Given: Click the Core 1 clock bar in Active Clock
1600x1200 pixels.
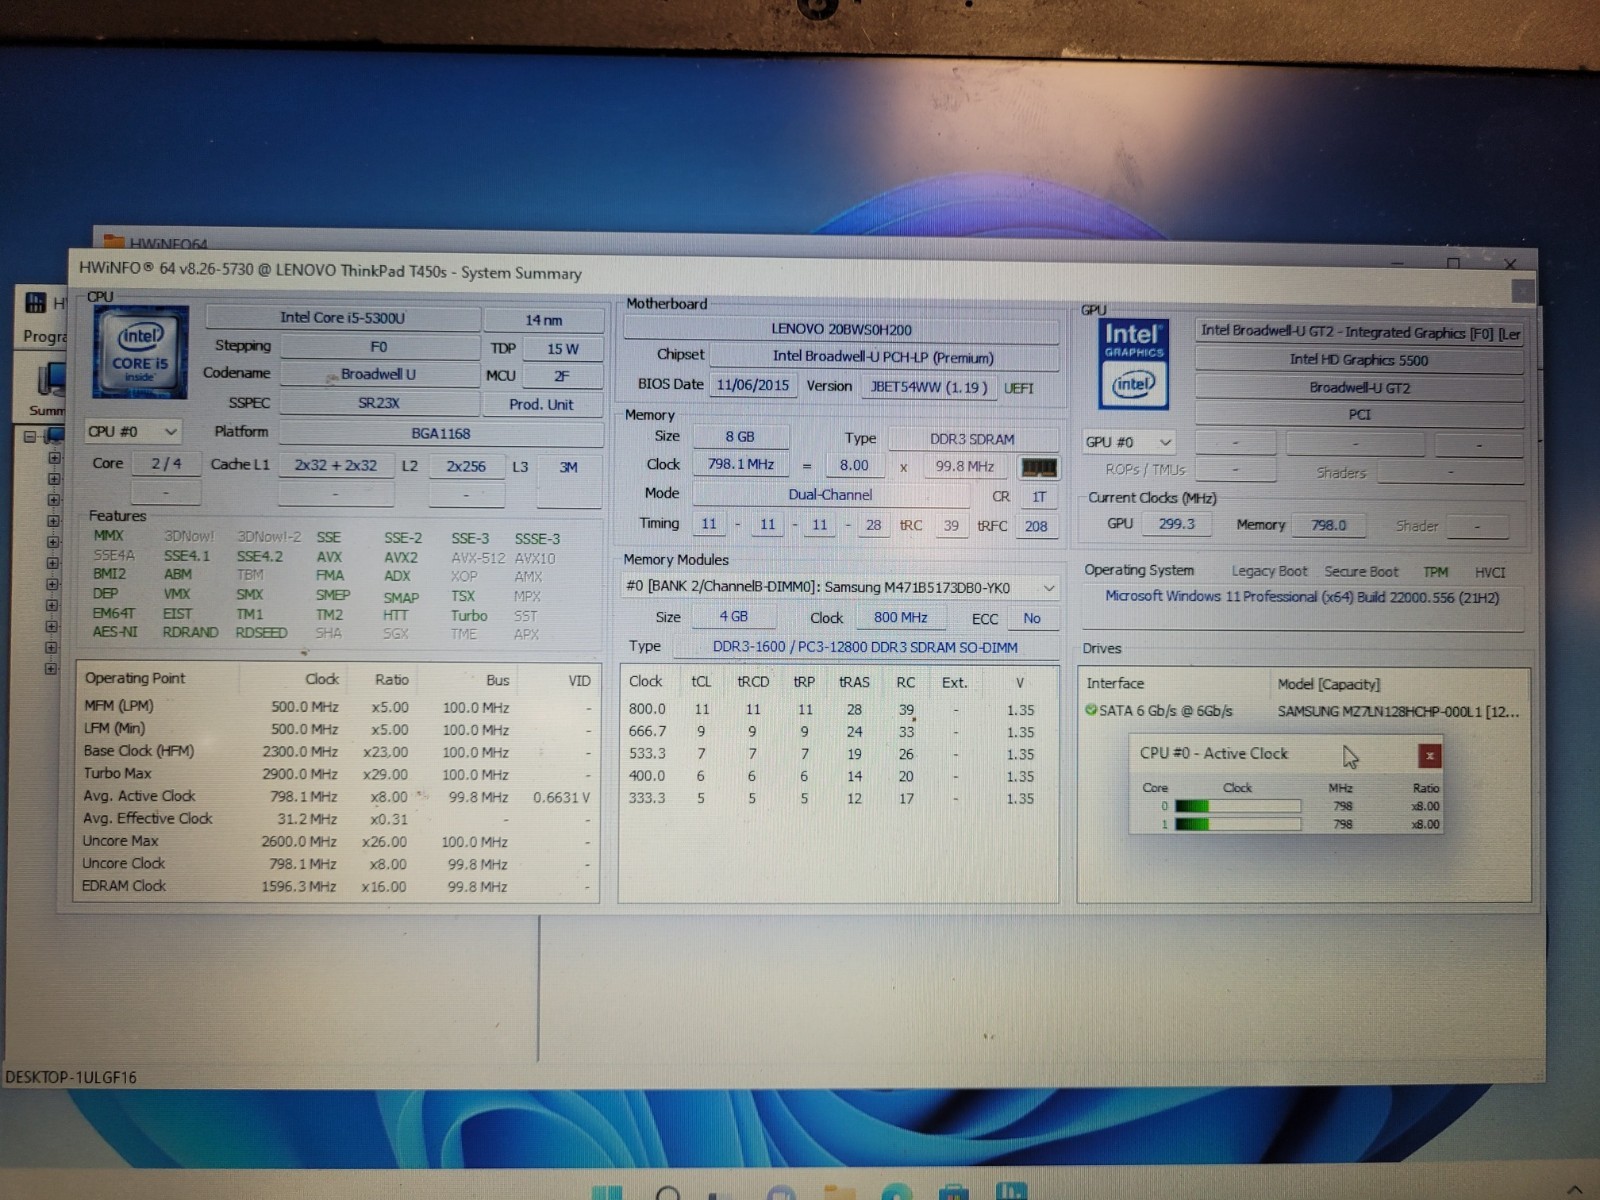Looking at the screenshot, I should coord(1238,824).
